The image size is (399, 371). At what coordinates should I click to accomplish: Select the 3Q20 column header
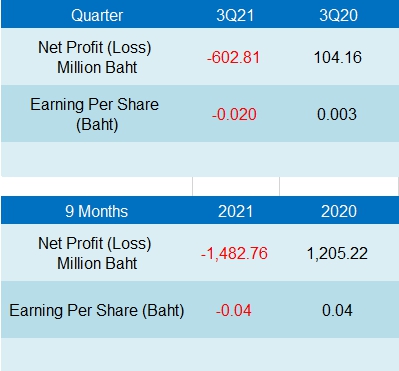[x=339, y=15]
